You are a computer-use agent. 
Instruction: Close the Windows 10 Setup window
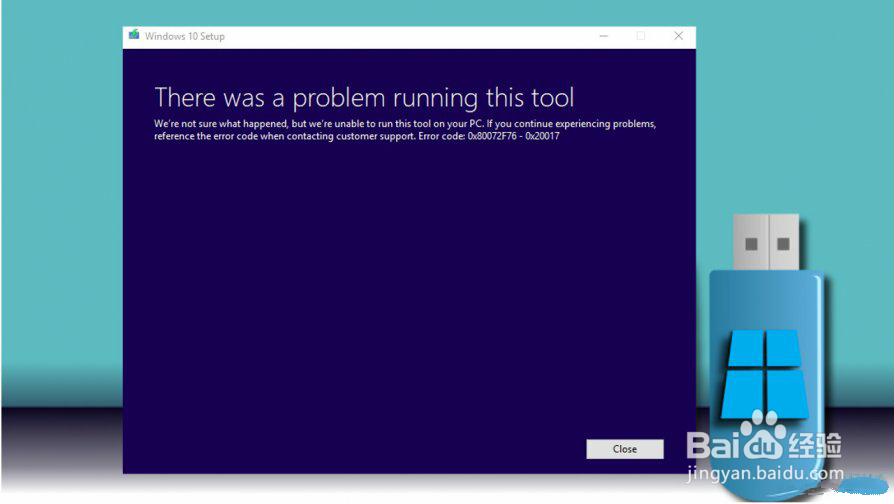click(x=678, y=36)
